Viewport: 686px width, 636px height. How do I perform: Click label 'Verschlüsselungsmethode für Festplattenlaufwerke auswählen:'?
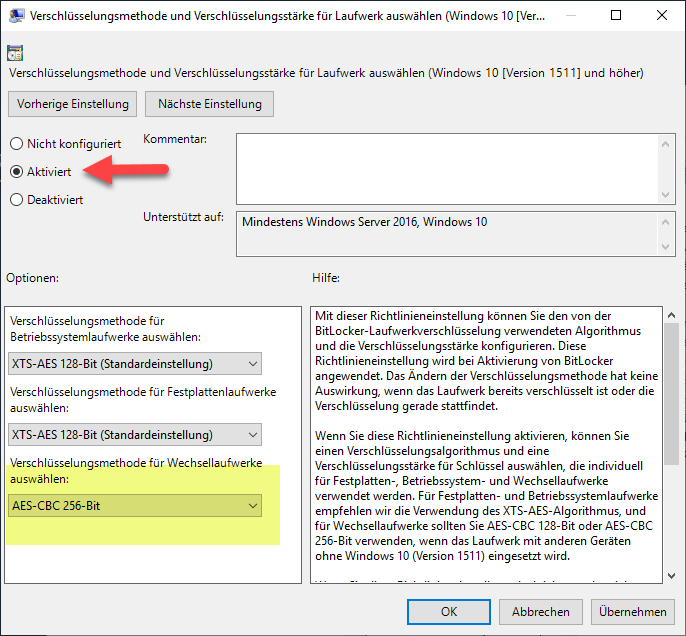143,400
